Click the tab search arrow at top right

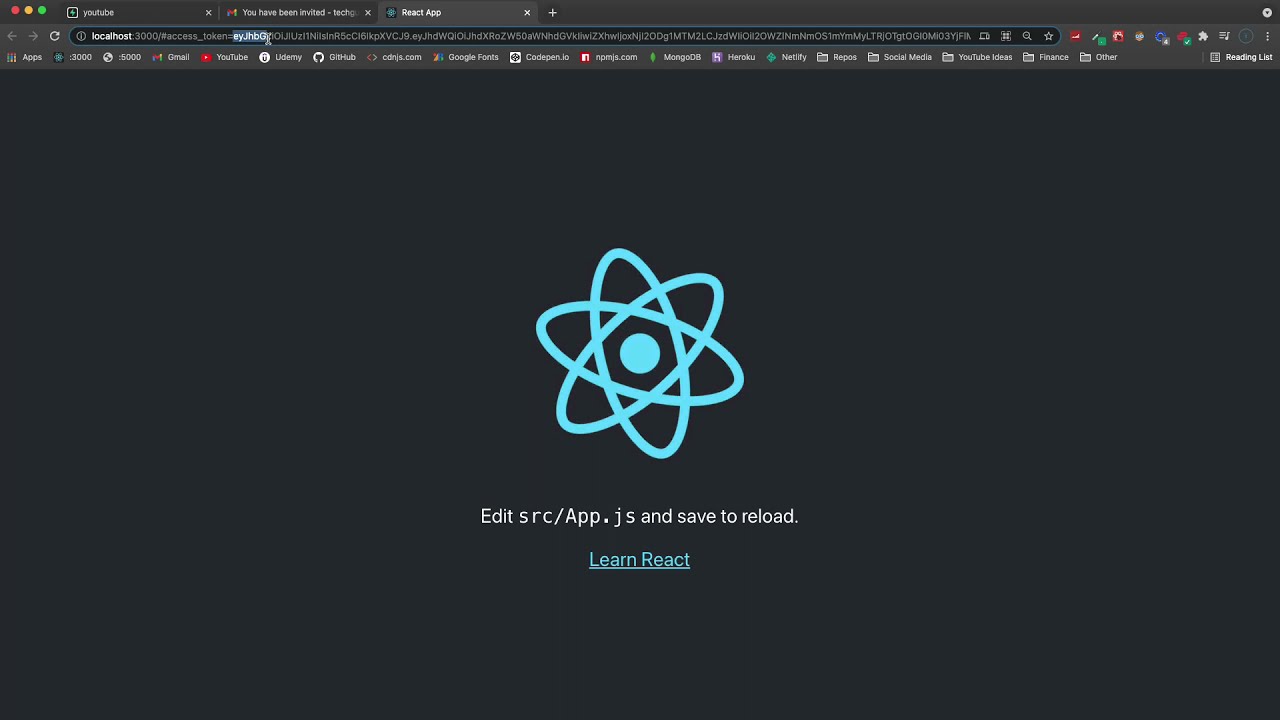pyautogui.click(x=1267, y=13)
